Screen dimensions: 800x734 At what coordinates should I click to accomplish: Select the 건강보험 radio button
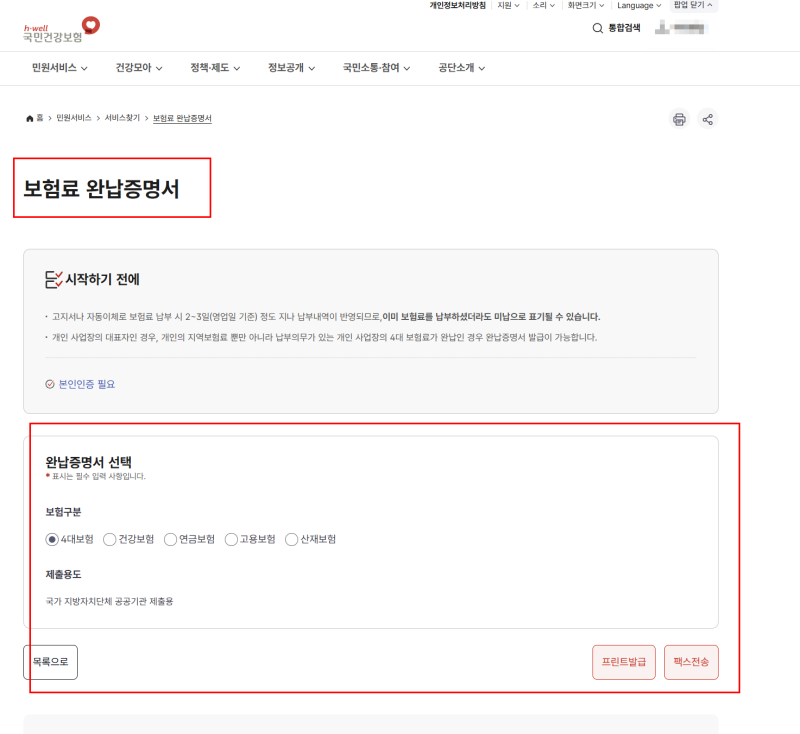point(109,539)
